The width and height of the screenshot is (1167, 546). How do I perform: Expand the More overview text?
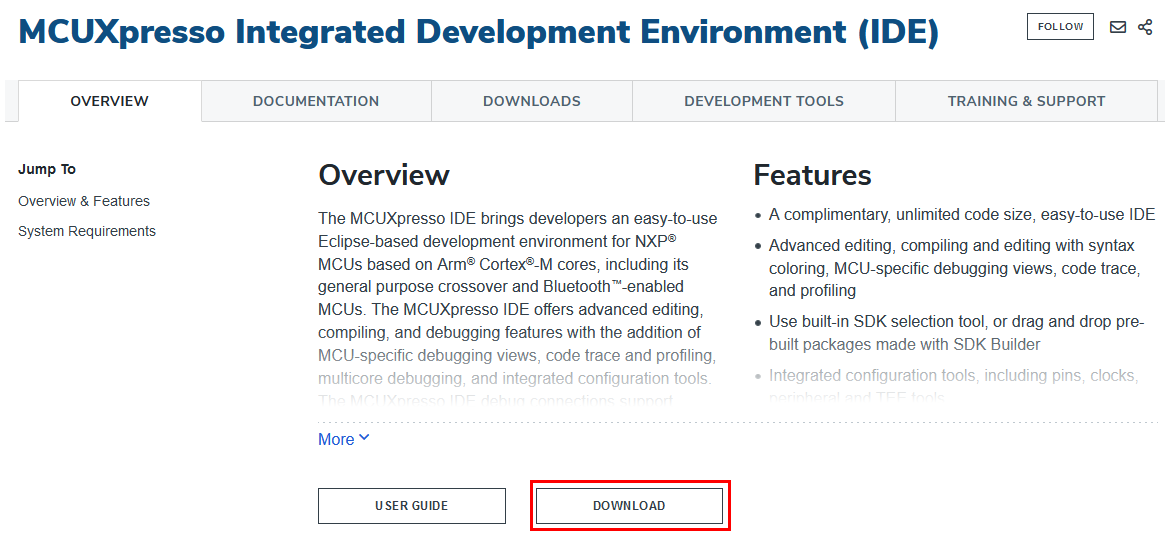click(x=343, y=439)
